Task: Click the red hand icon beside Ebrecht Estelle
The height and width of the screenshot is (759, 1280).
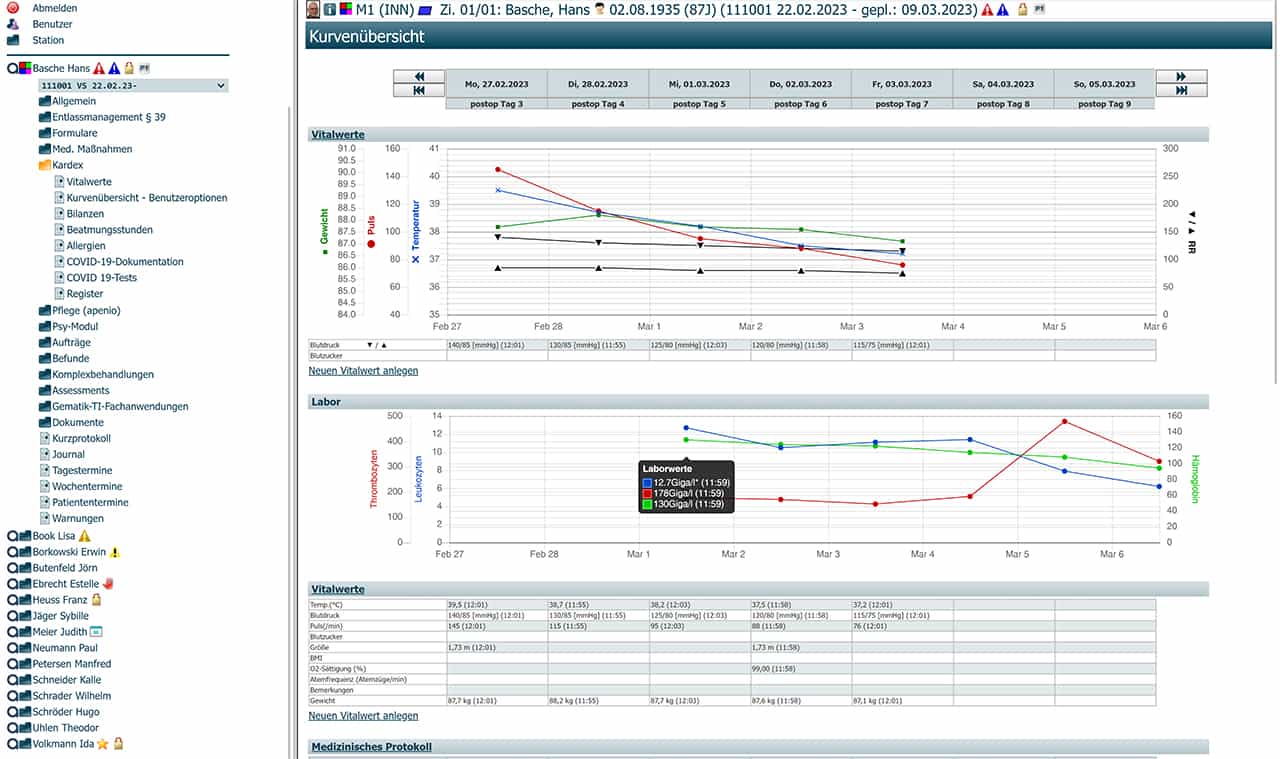Action: coord(108,584)
